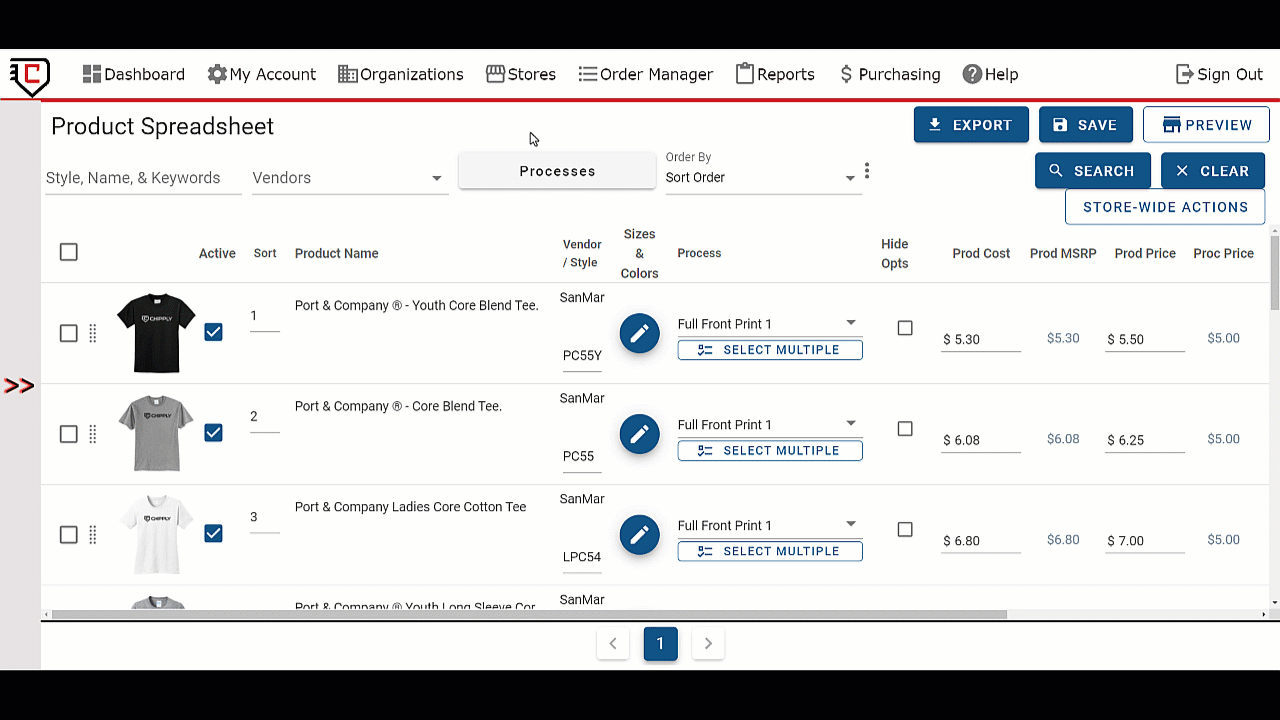Check Hide Opts for PC55Y row
1280x720 pixels.
(905, 328)
